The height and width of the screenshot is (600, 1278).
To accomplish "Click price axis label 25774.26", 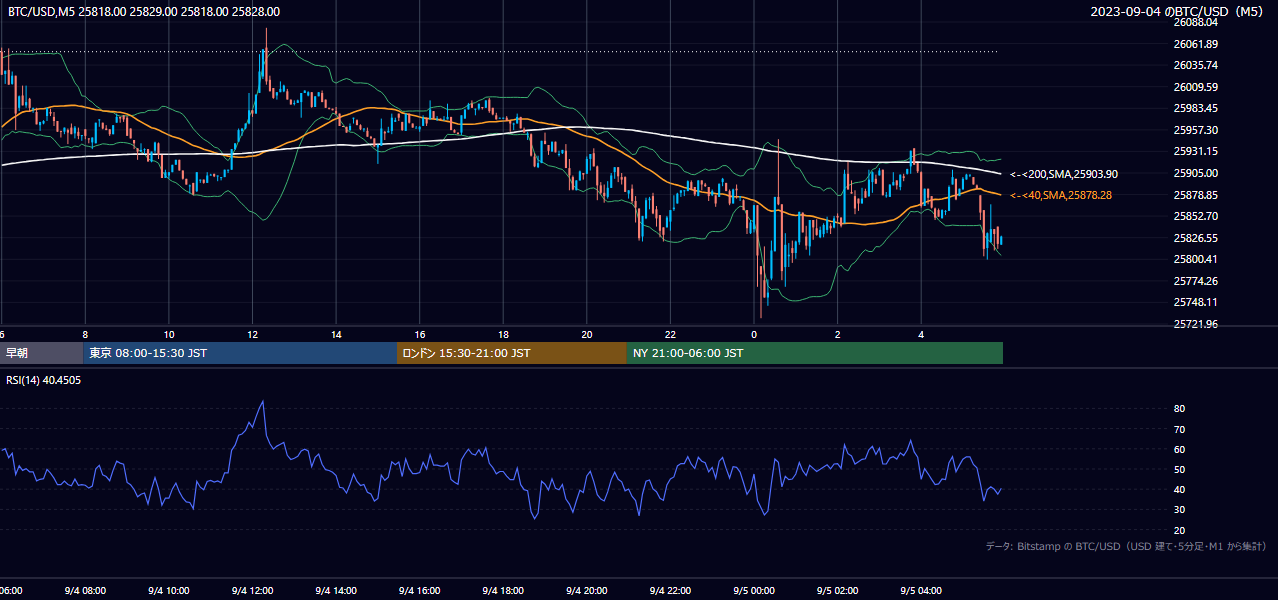I will 1196,281.
